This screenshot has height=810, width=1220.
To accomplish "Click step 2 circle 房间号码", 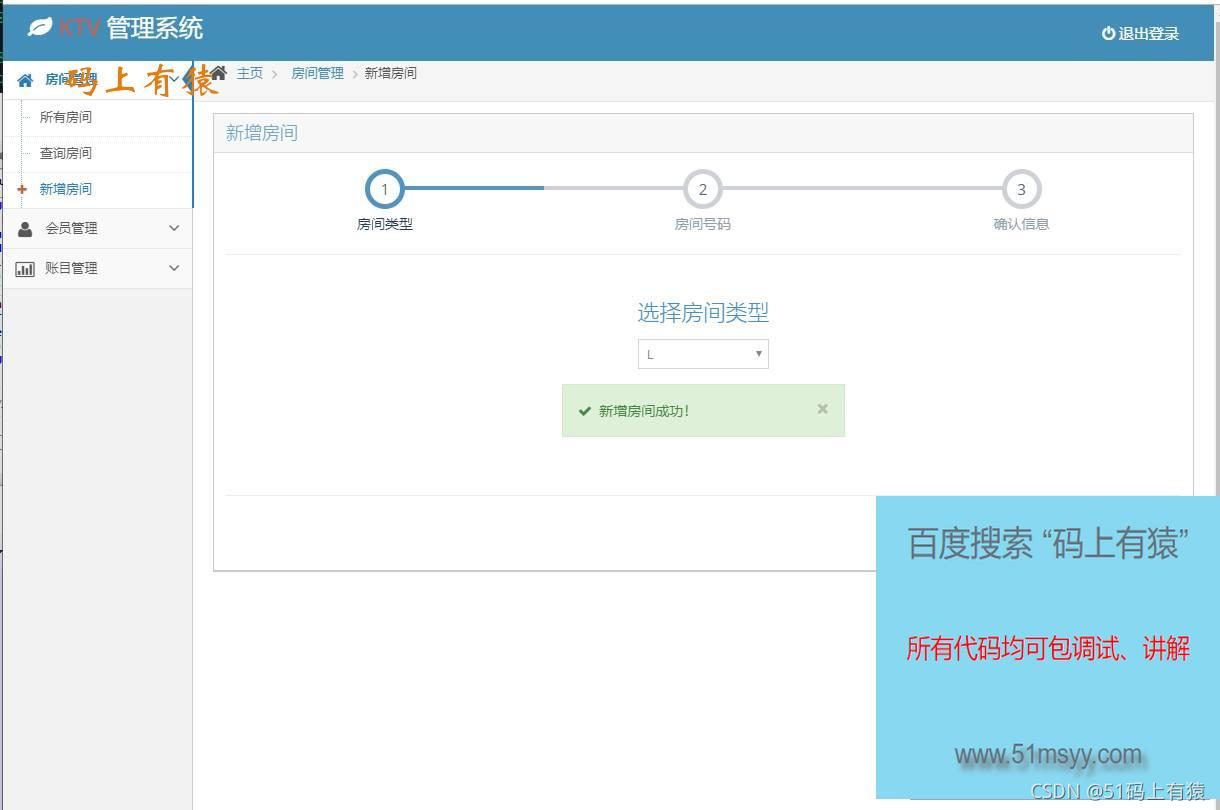I will (x=703, y=189).
